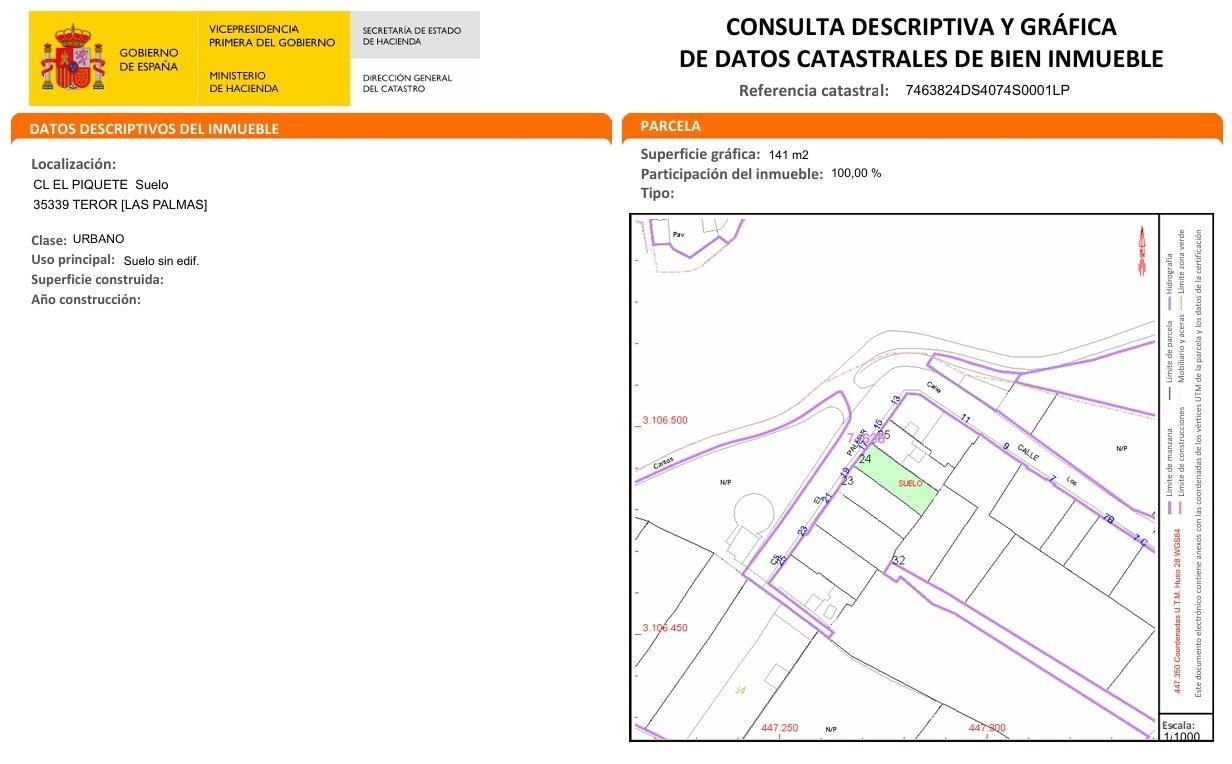Click Dirección General del Catastro text

tap(407, 83)
